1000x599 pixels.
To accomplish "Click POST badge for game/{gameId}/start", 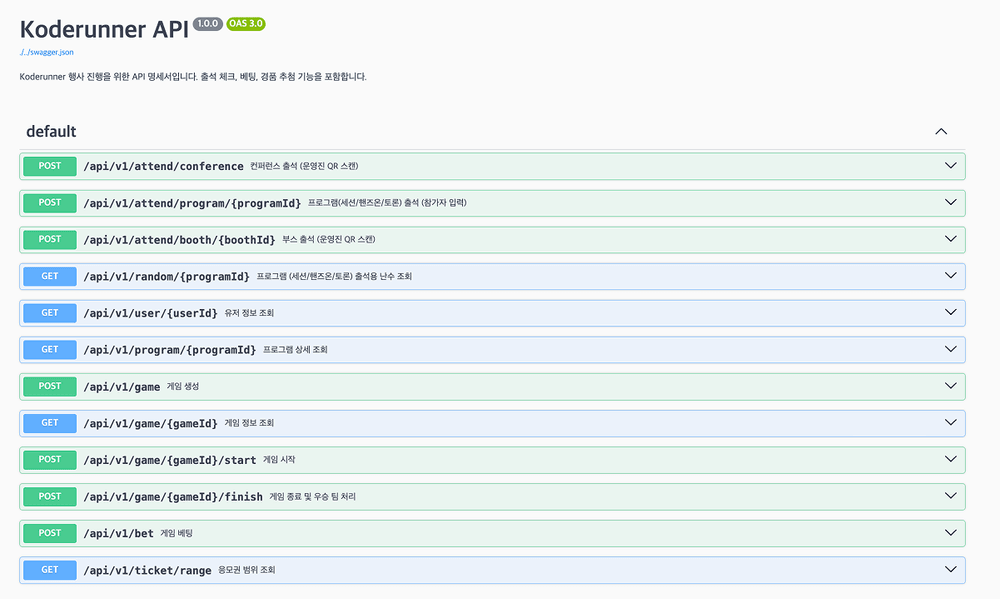I will tap(50, 460).
